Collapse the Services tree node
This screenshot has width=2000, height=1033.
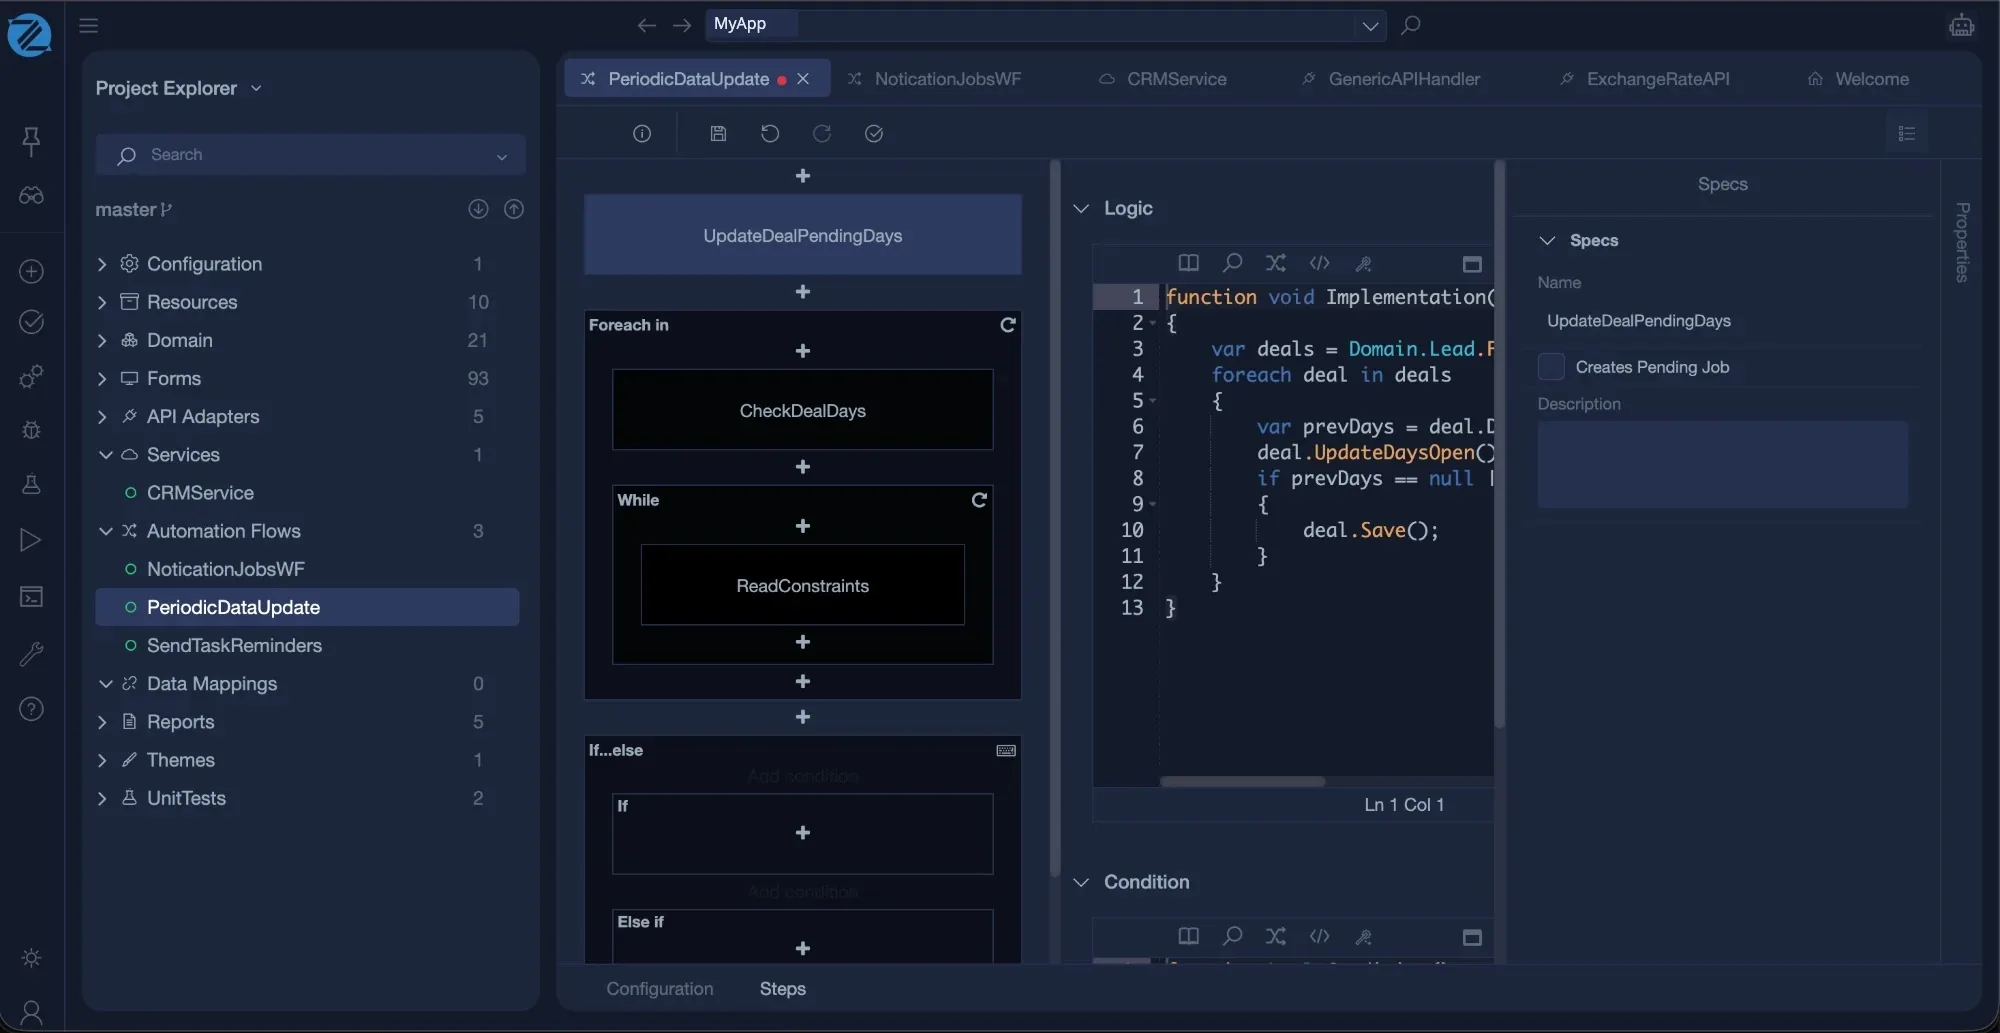point(105,455)
